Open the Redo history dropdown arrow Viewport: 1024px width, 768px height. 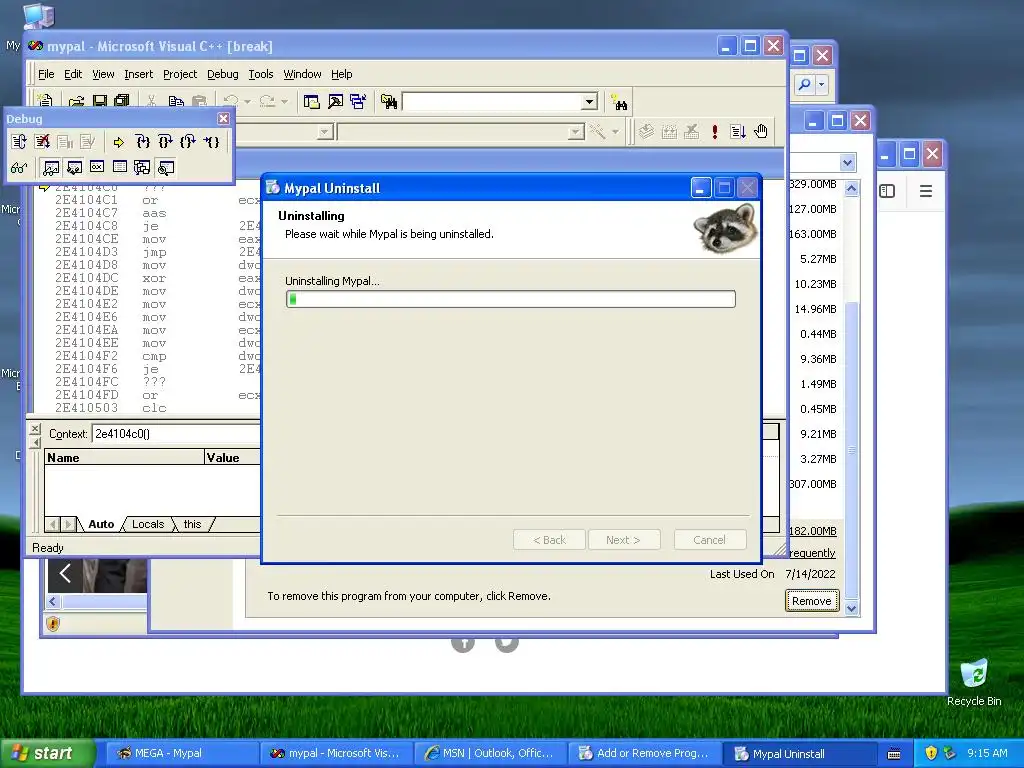coord(284,102)
